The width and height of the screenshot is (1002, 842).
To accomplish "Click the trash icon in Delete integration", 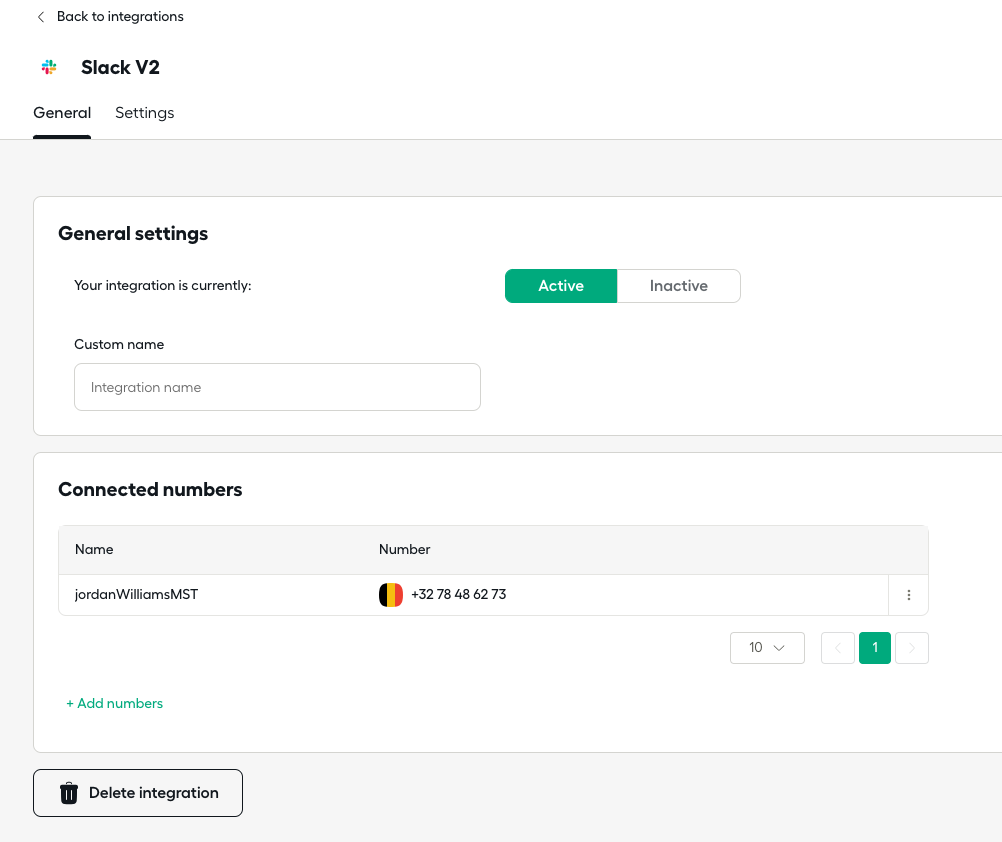I will tap(69, 793).
